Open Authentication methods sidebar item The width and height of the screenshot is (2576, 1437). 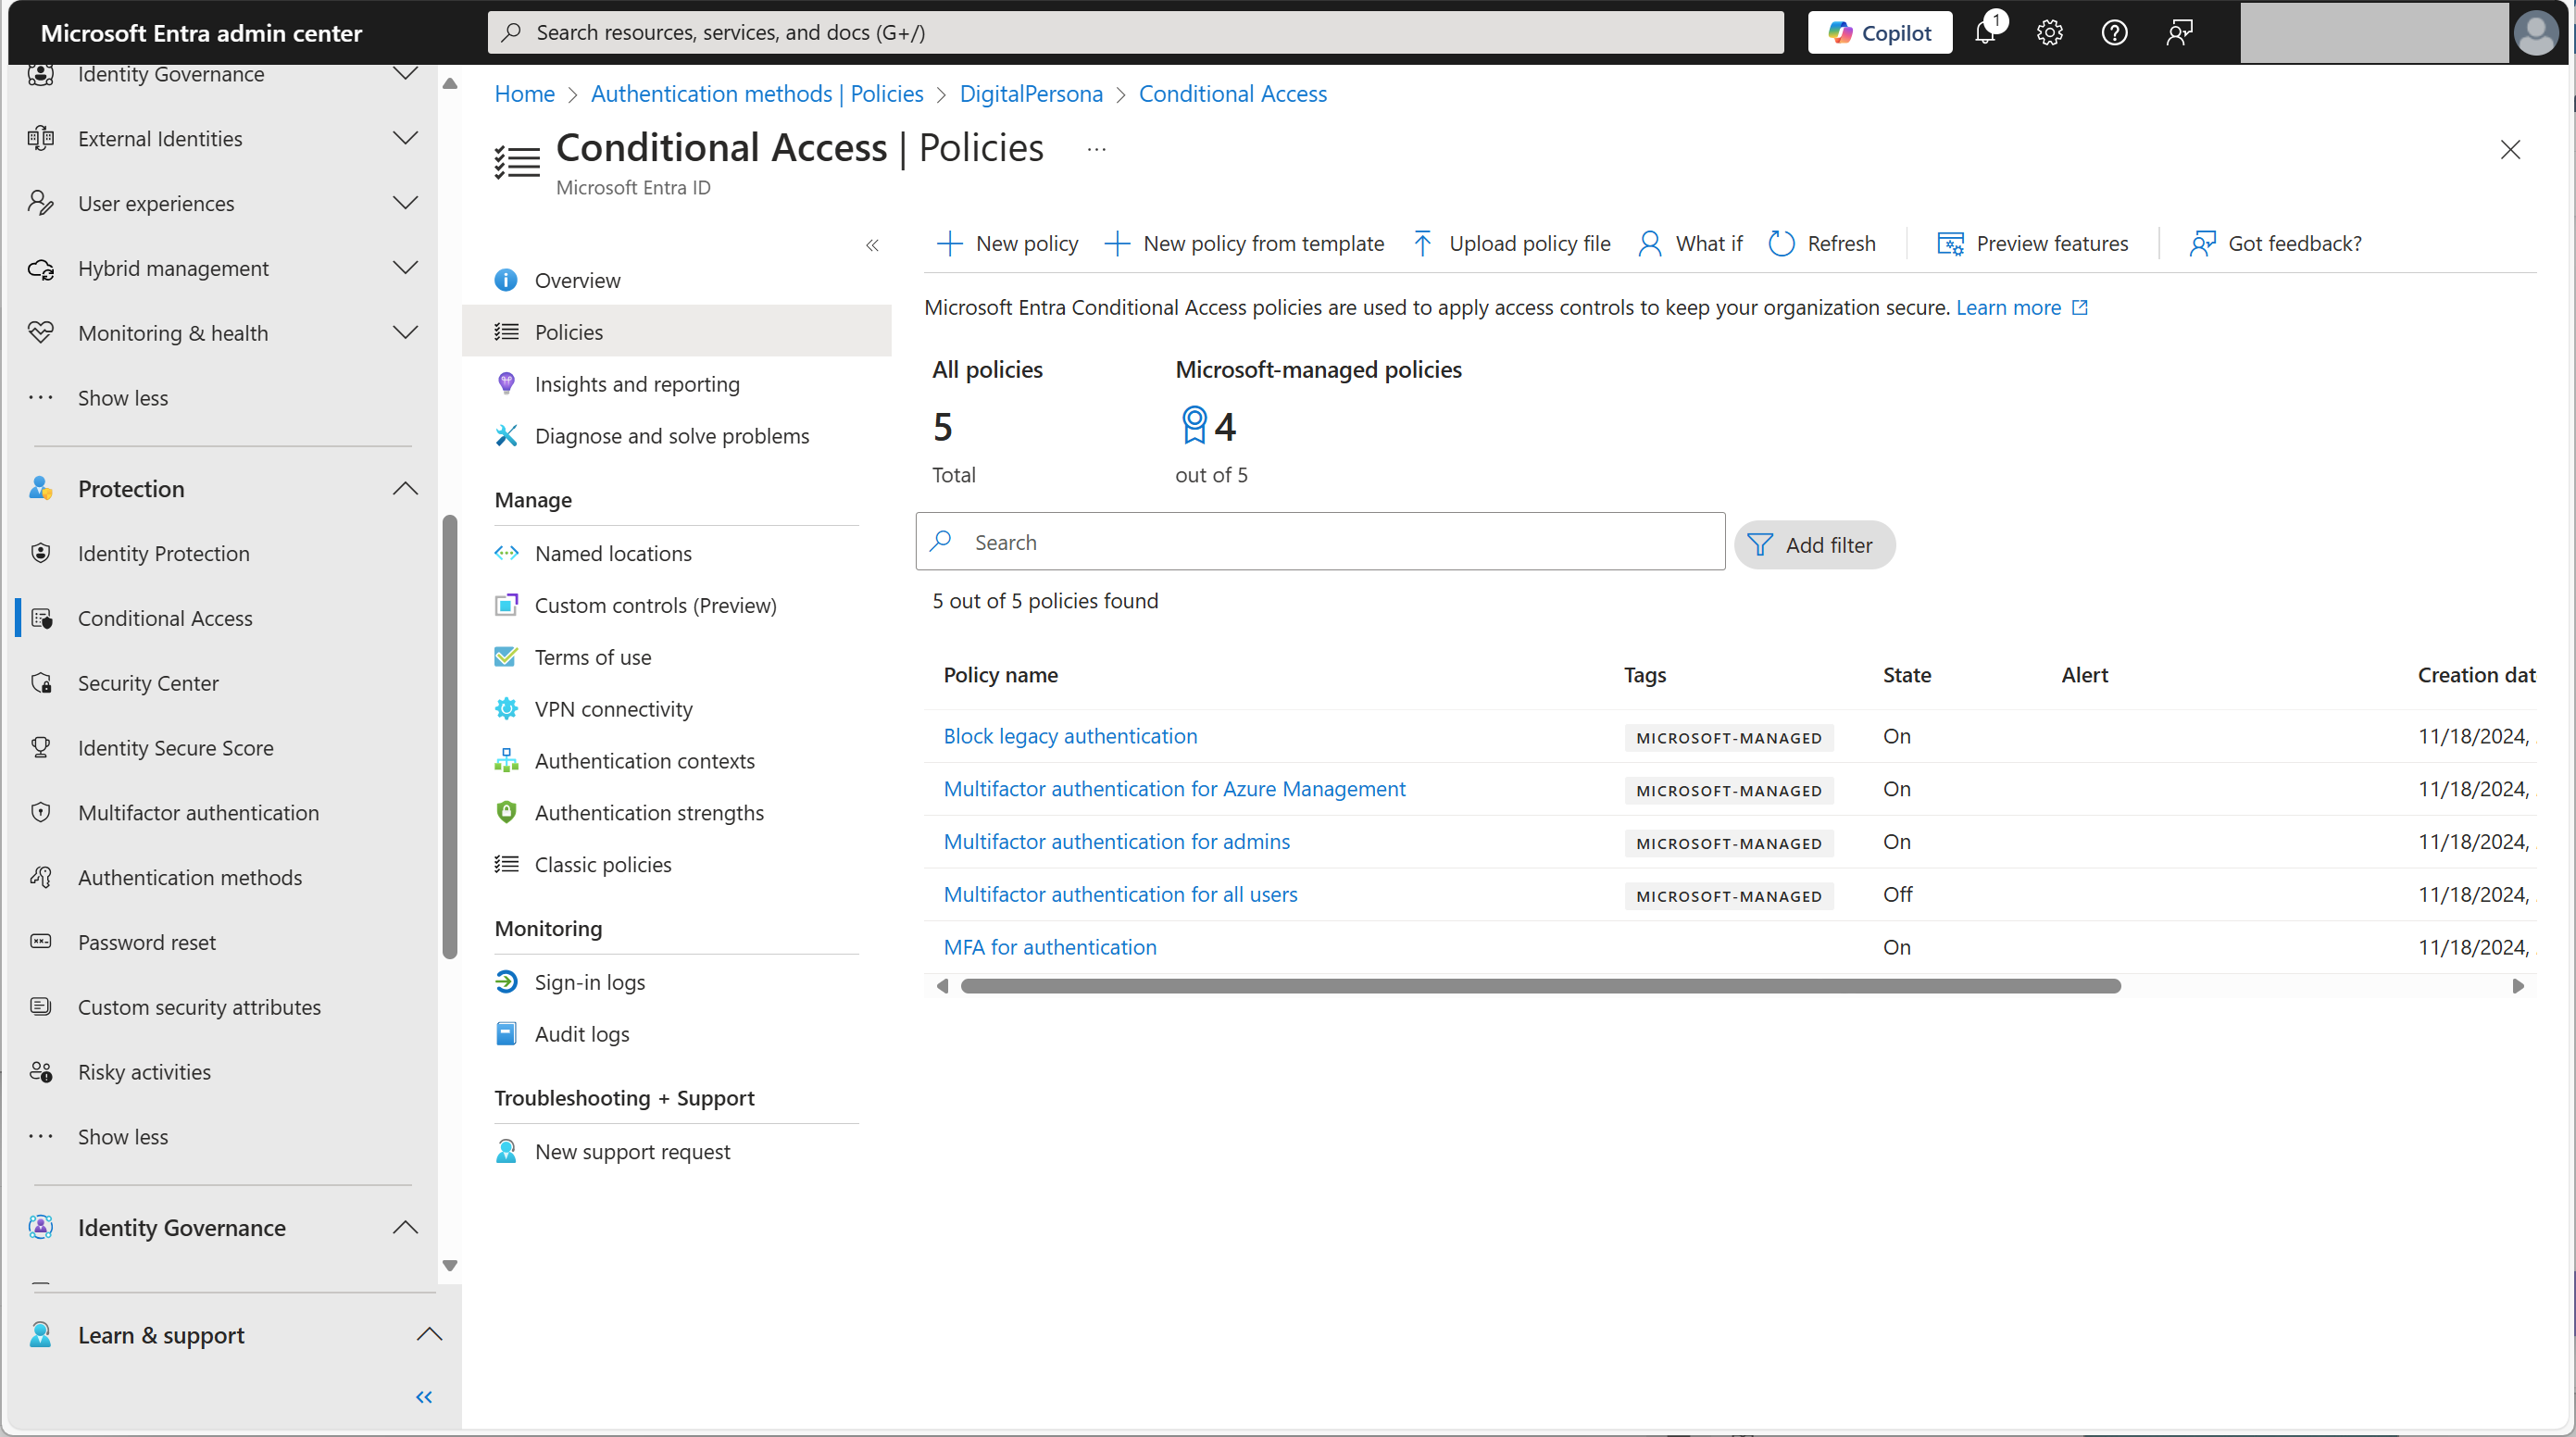tap(190, 877)
